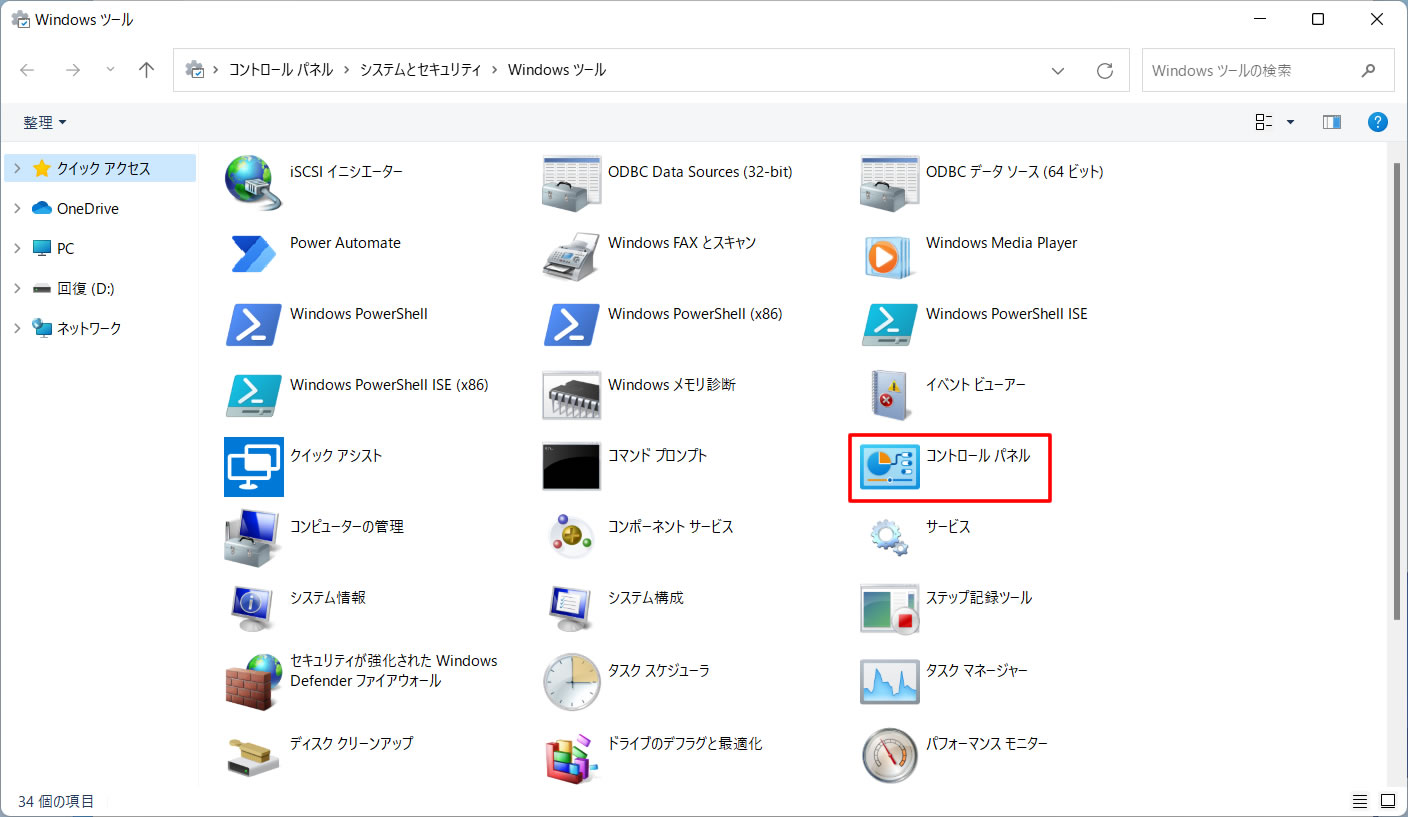
Task: Open ODBC Data Sources (32-bit) icon
Action: tap(571, 183)
